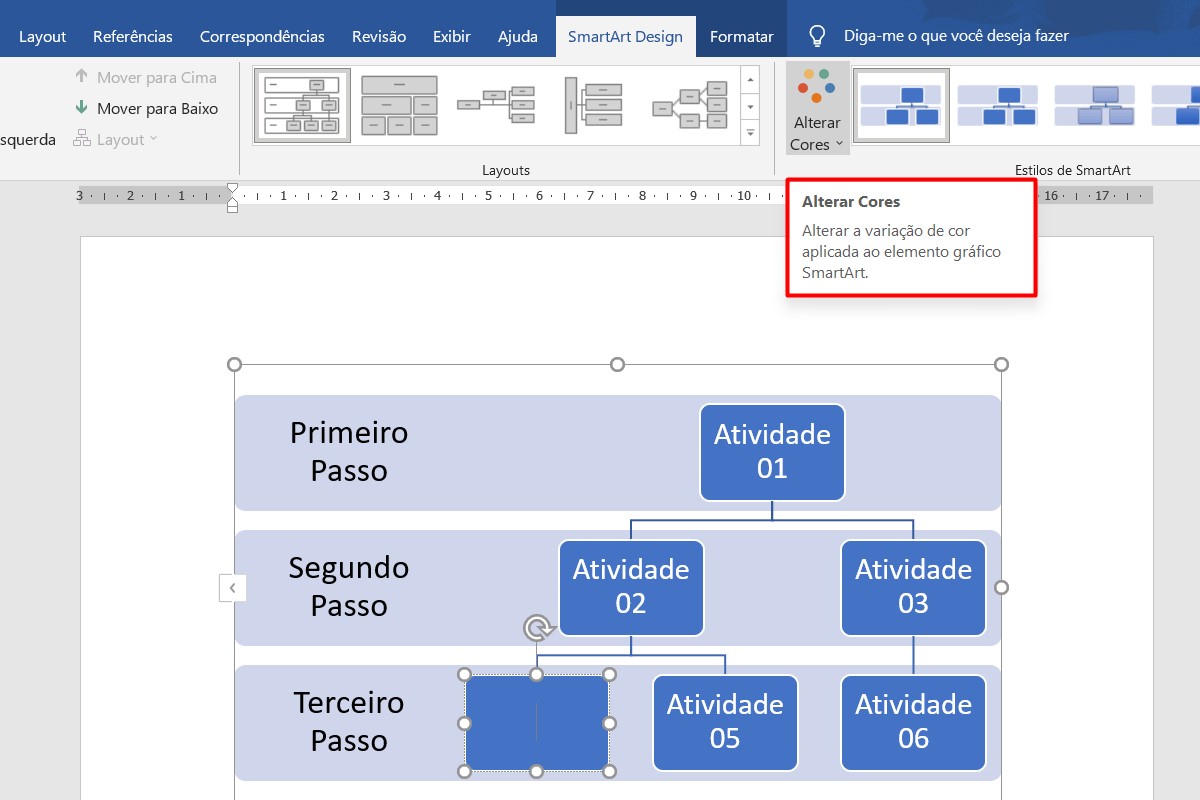Select the fourth layouts gallery thumbnail
The width and height of the screenshot is (1200, 800).
tap(593, 104)
